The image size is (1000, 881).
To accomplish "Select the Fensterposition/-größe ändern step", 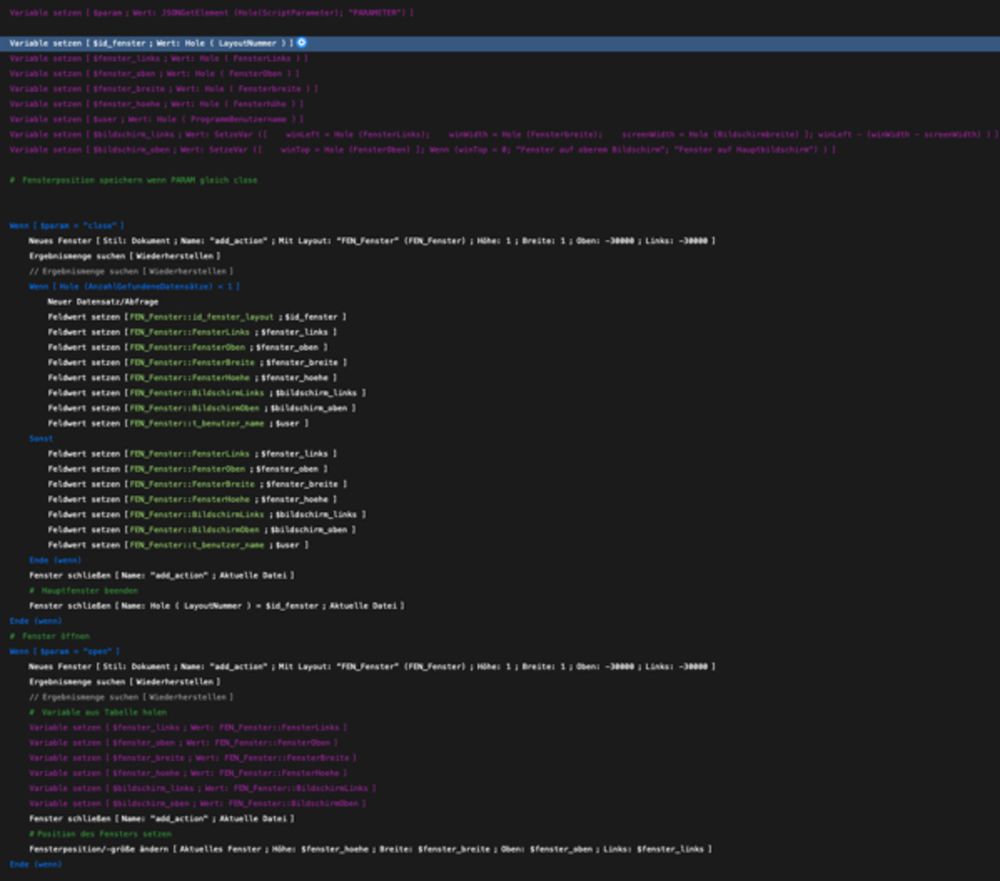I will click(371, 850).
